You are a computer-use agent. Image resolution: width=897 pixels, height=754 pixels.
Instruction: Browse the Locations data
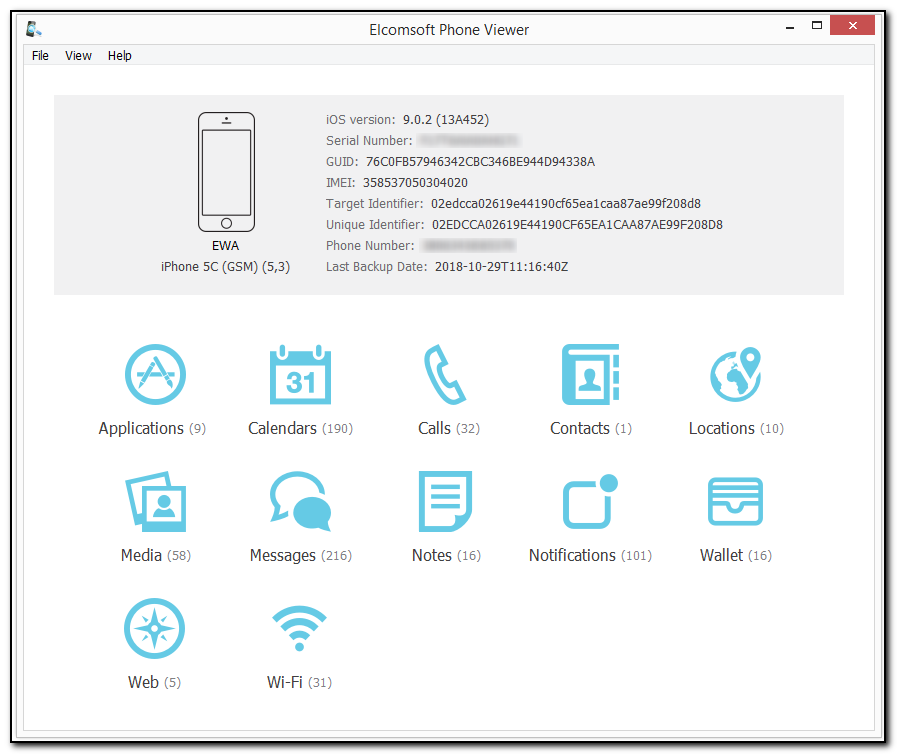[734, 374]
